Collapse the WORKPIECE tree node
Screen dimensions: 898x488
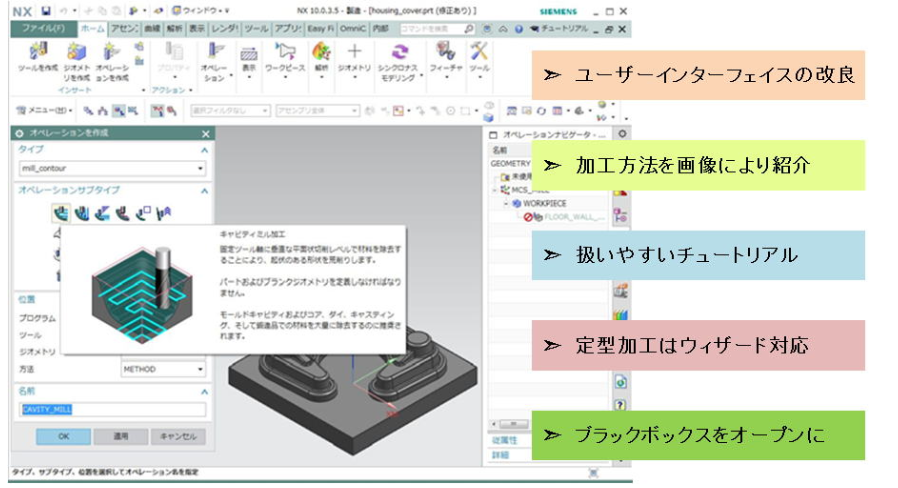[x=506, y=203]
